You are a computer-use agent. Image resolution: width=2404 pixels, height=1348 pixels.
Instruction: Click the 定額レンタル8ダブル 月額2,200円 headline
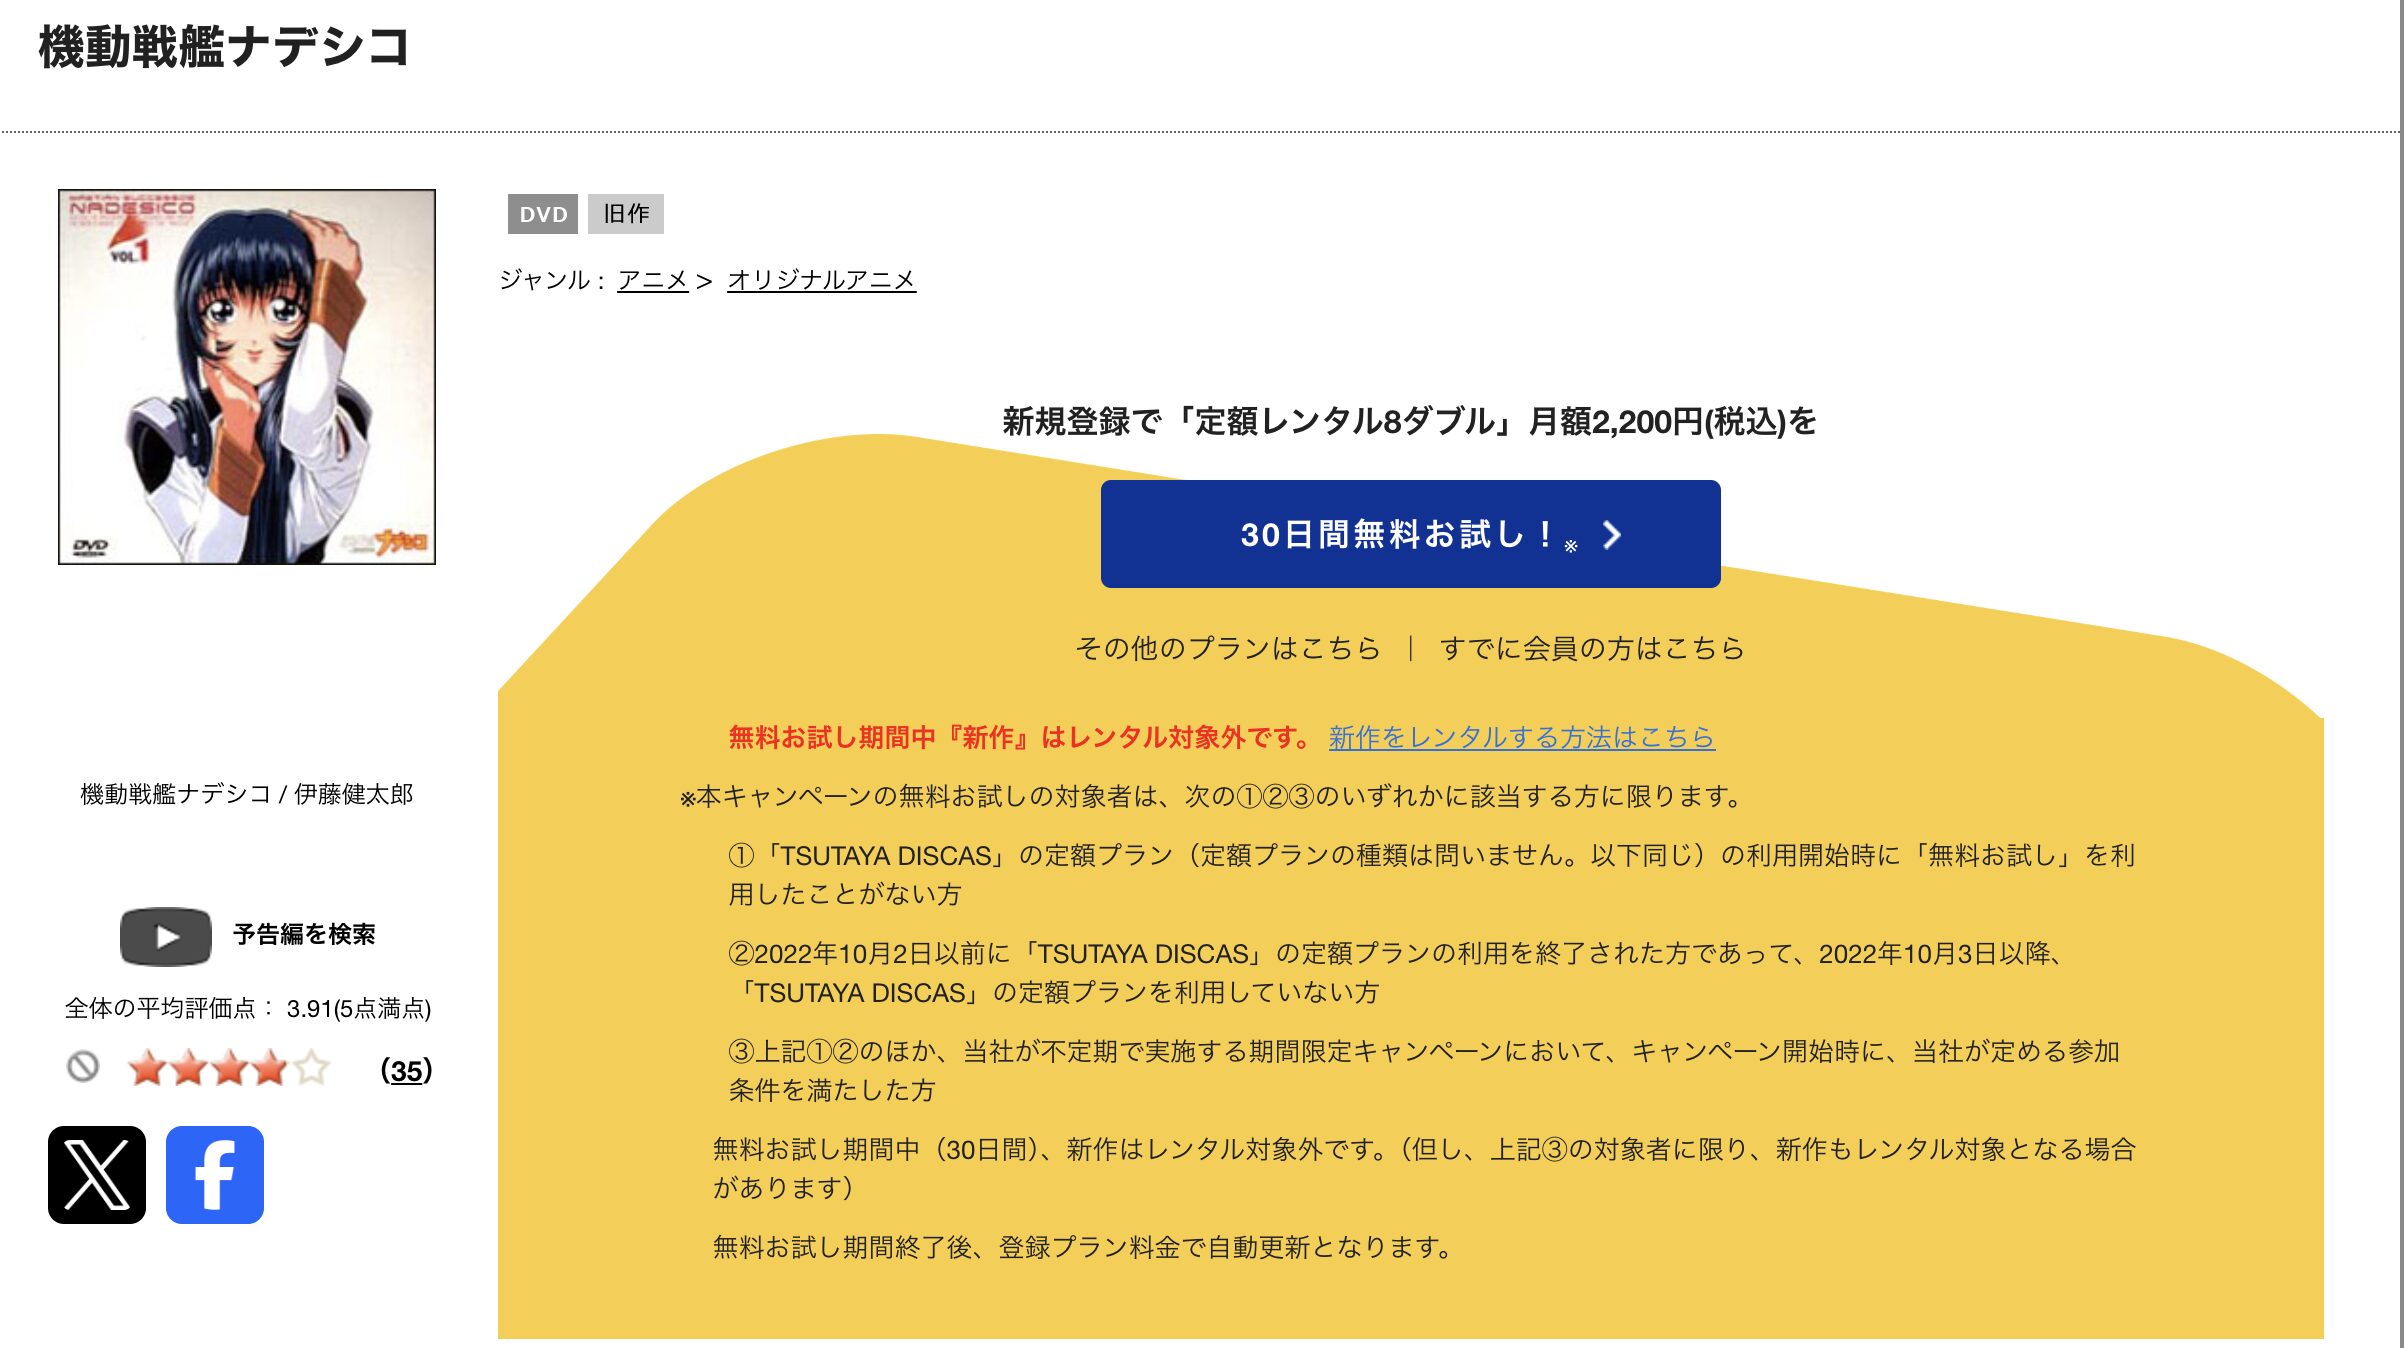tap(1410, 421)
